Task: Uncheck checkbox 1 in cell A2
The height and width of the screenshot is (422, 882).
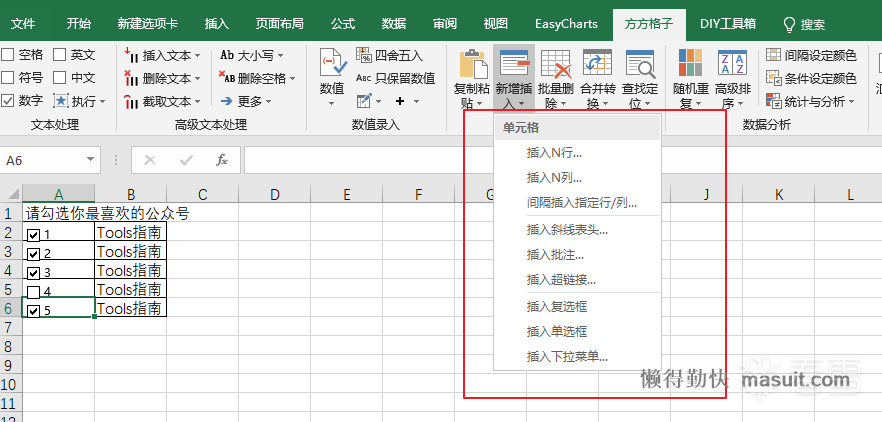Action: 34,235
